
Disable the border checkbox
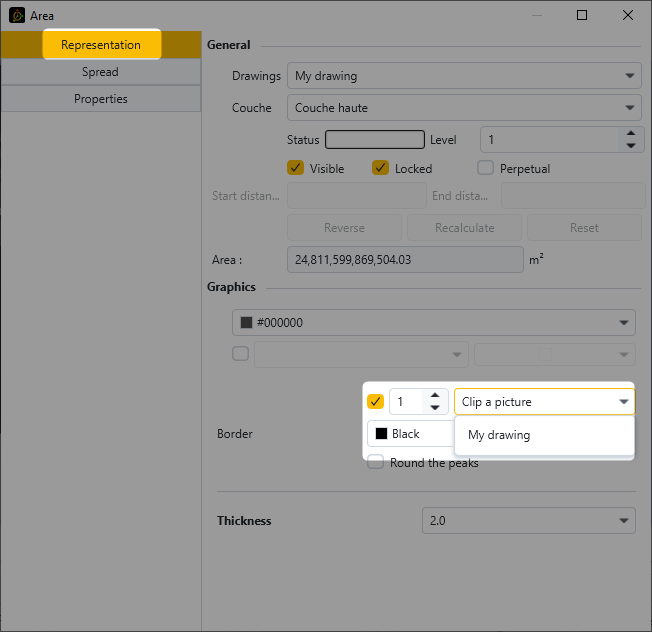(x=376, y=402)
